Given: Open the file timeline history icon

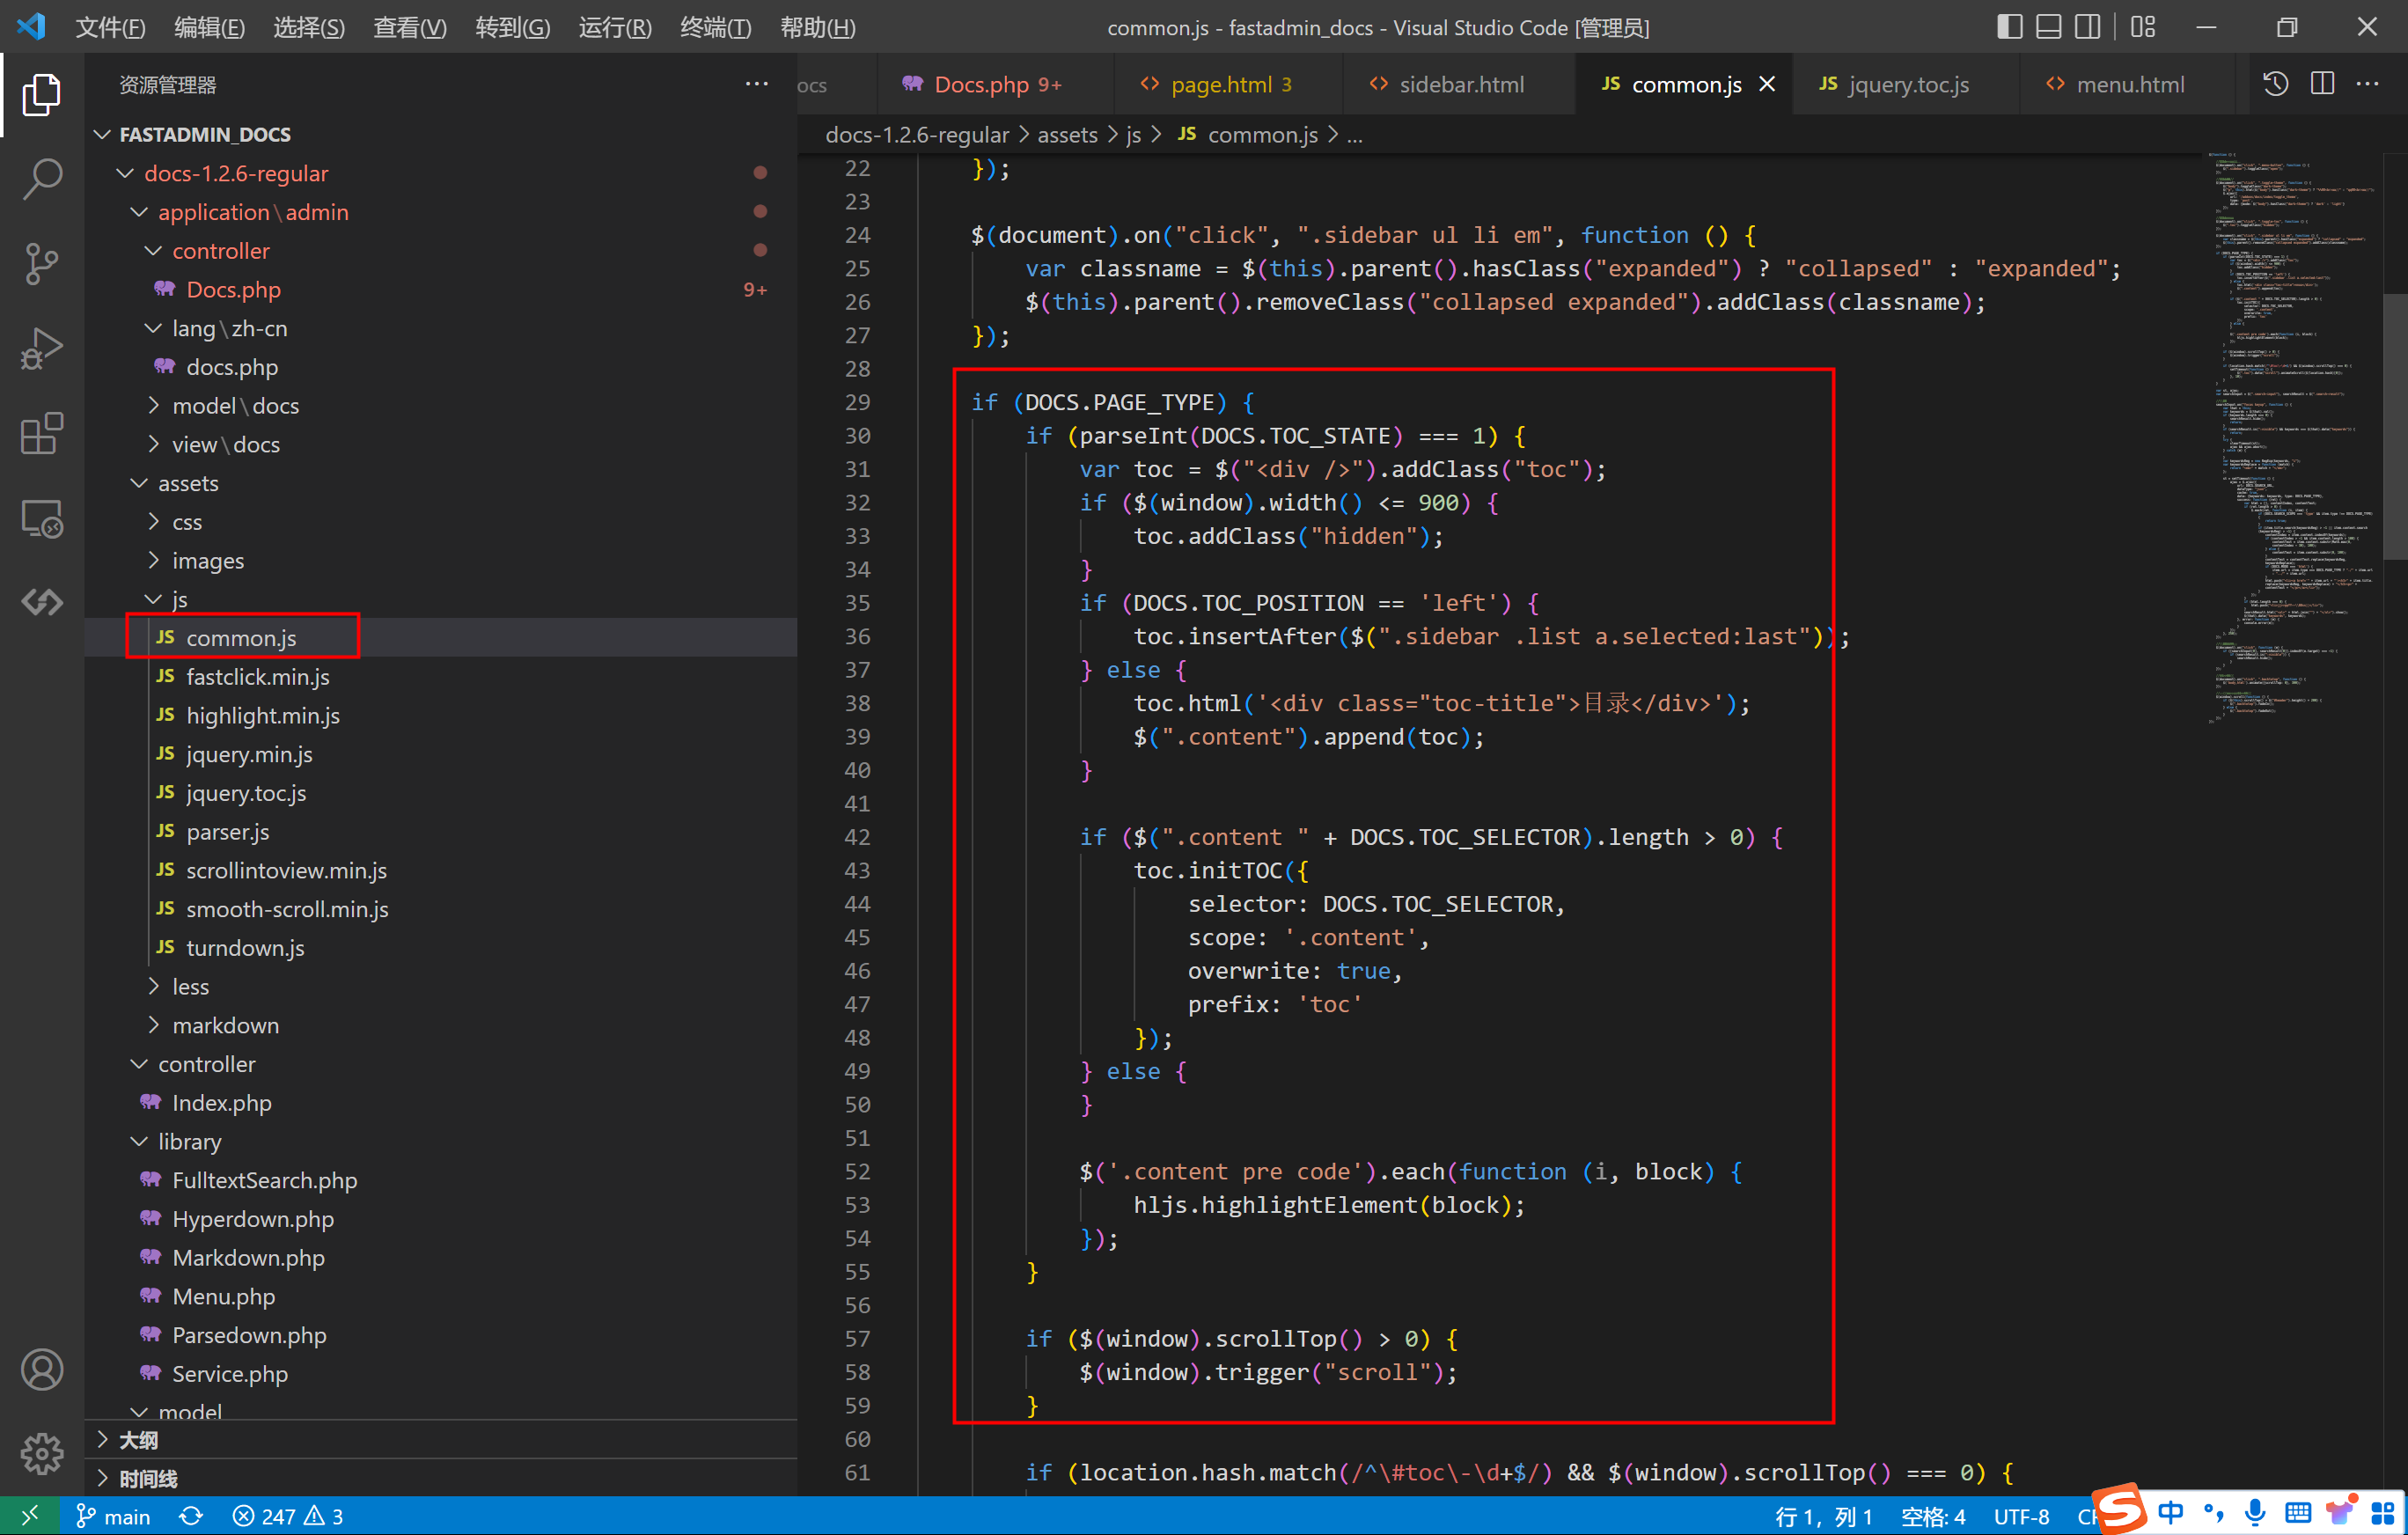Looking at the screenshot, I should [x=2276, y=85].
